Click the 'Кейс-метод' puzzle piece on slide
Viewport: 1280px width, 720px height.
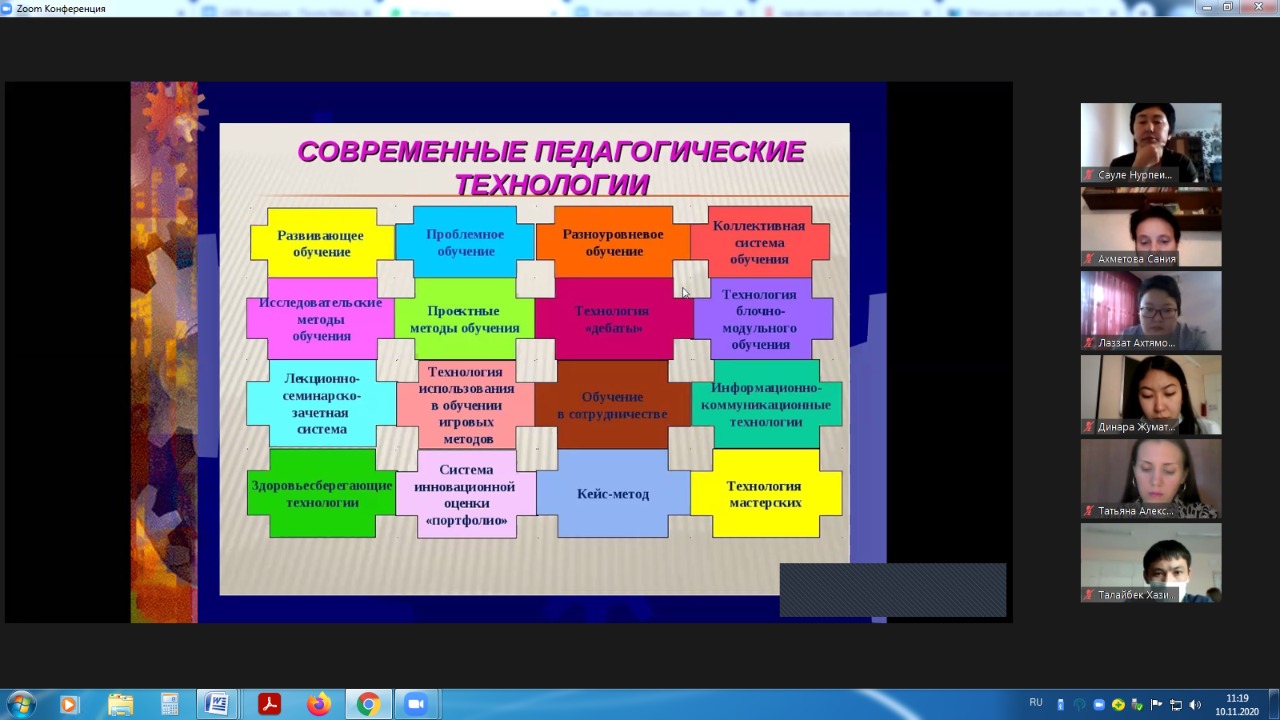613,494
